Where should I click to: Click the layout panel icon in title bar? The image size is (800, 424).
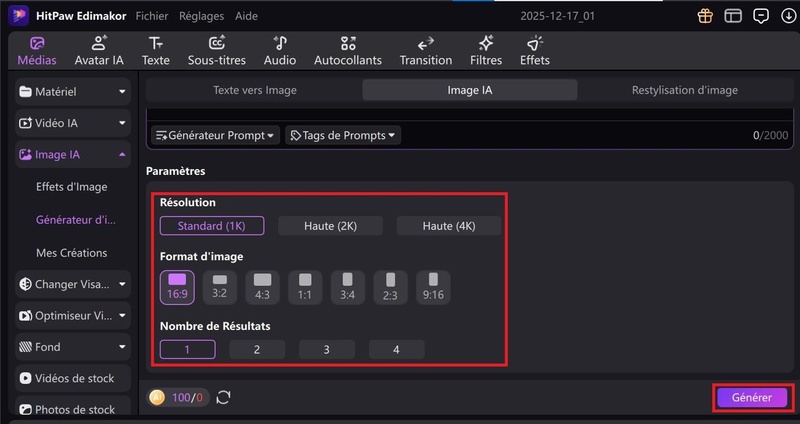[733, 16]
